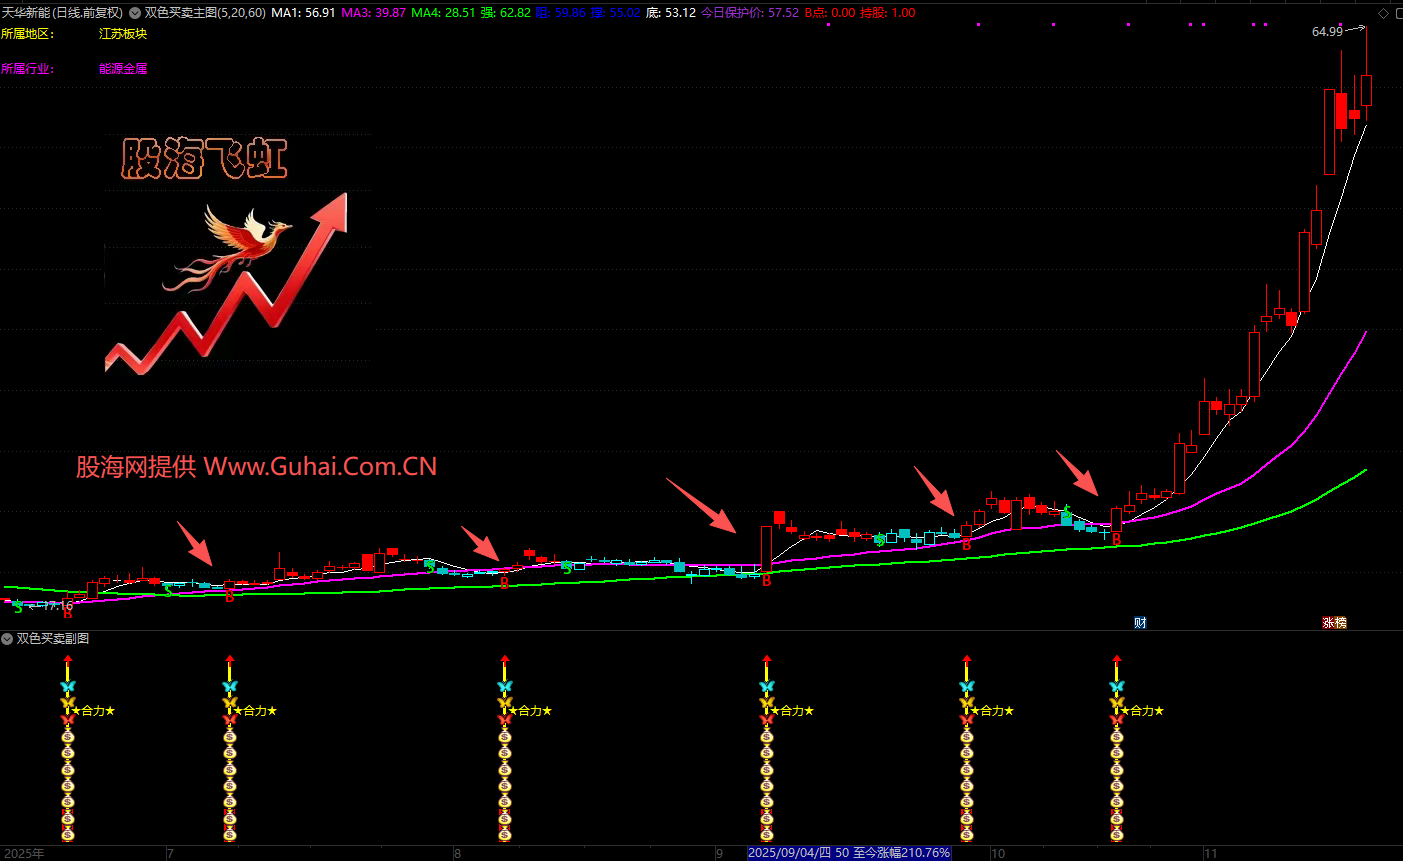1403x861 pixels.
Task: Click the 涨榜 marker icon
Action: point(1334,623)
